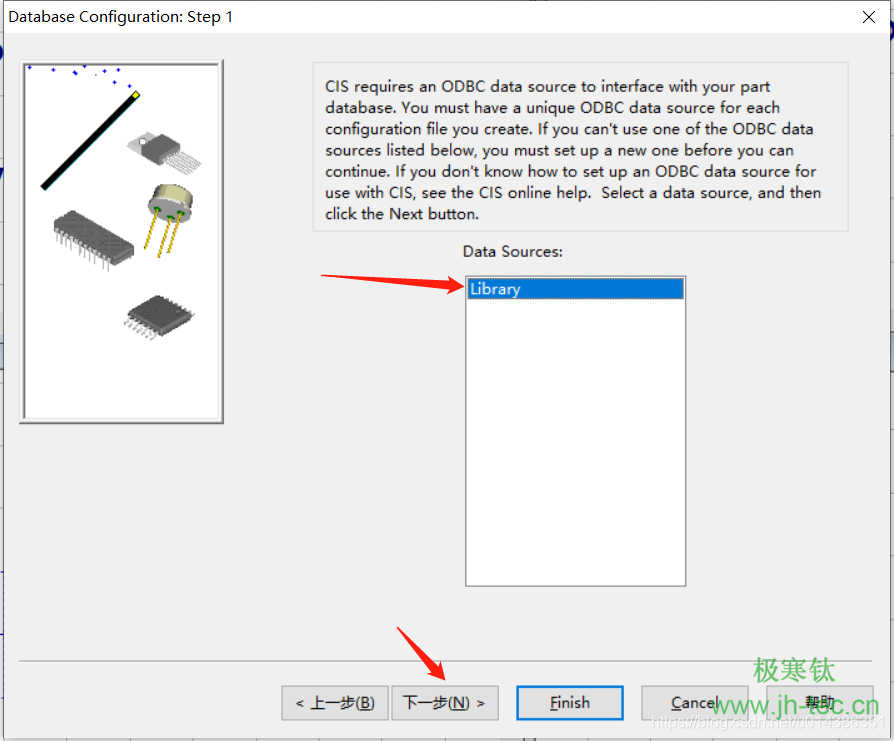Click the CIS ODBC instruction text box
This screenshot has height=741, width=894.
[580, 150]
